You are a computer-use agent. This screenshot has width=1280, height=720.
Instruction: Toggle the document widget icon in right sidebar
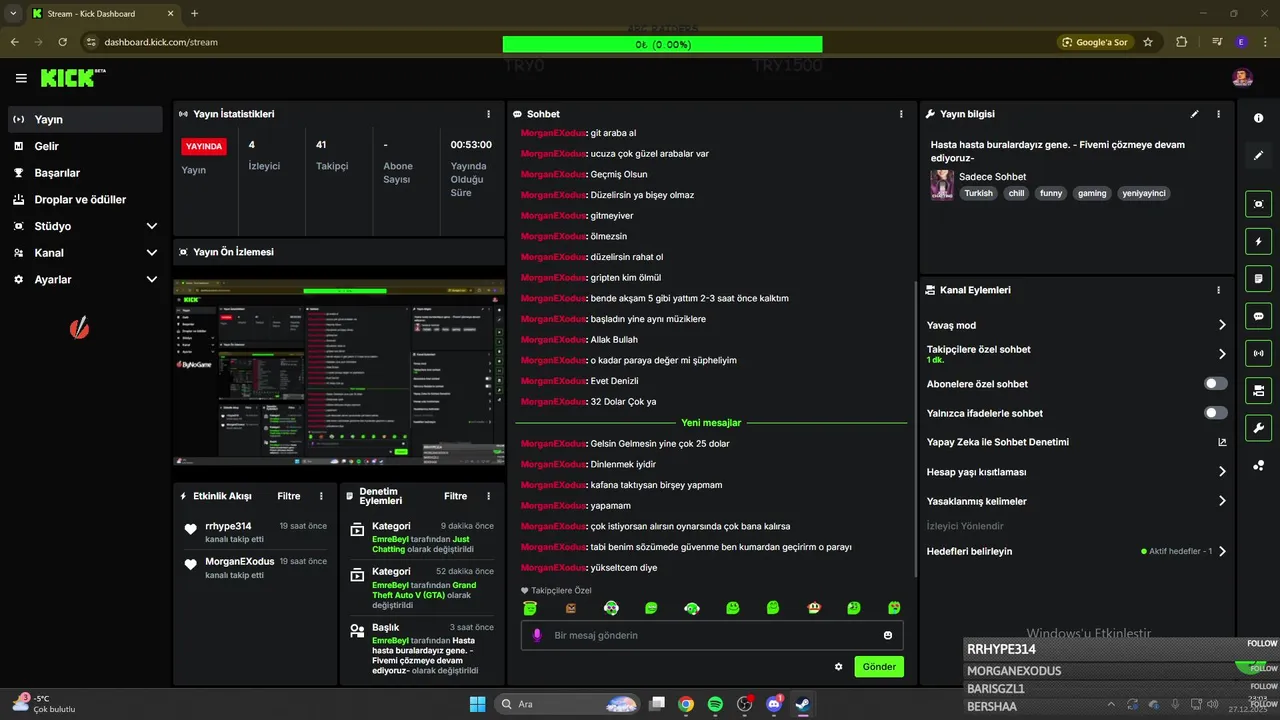1258,278
